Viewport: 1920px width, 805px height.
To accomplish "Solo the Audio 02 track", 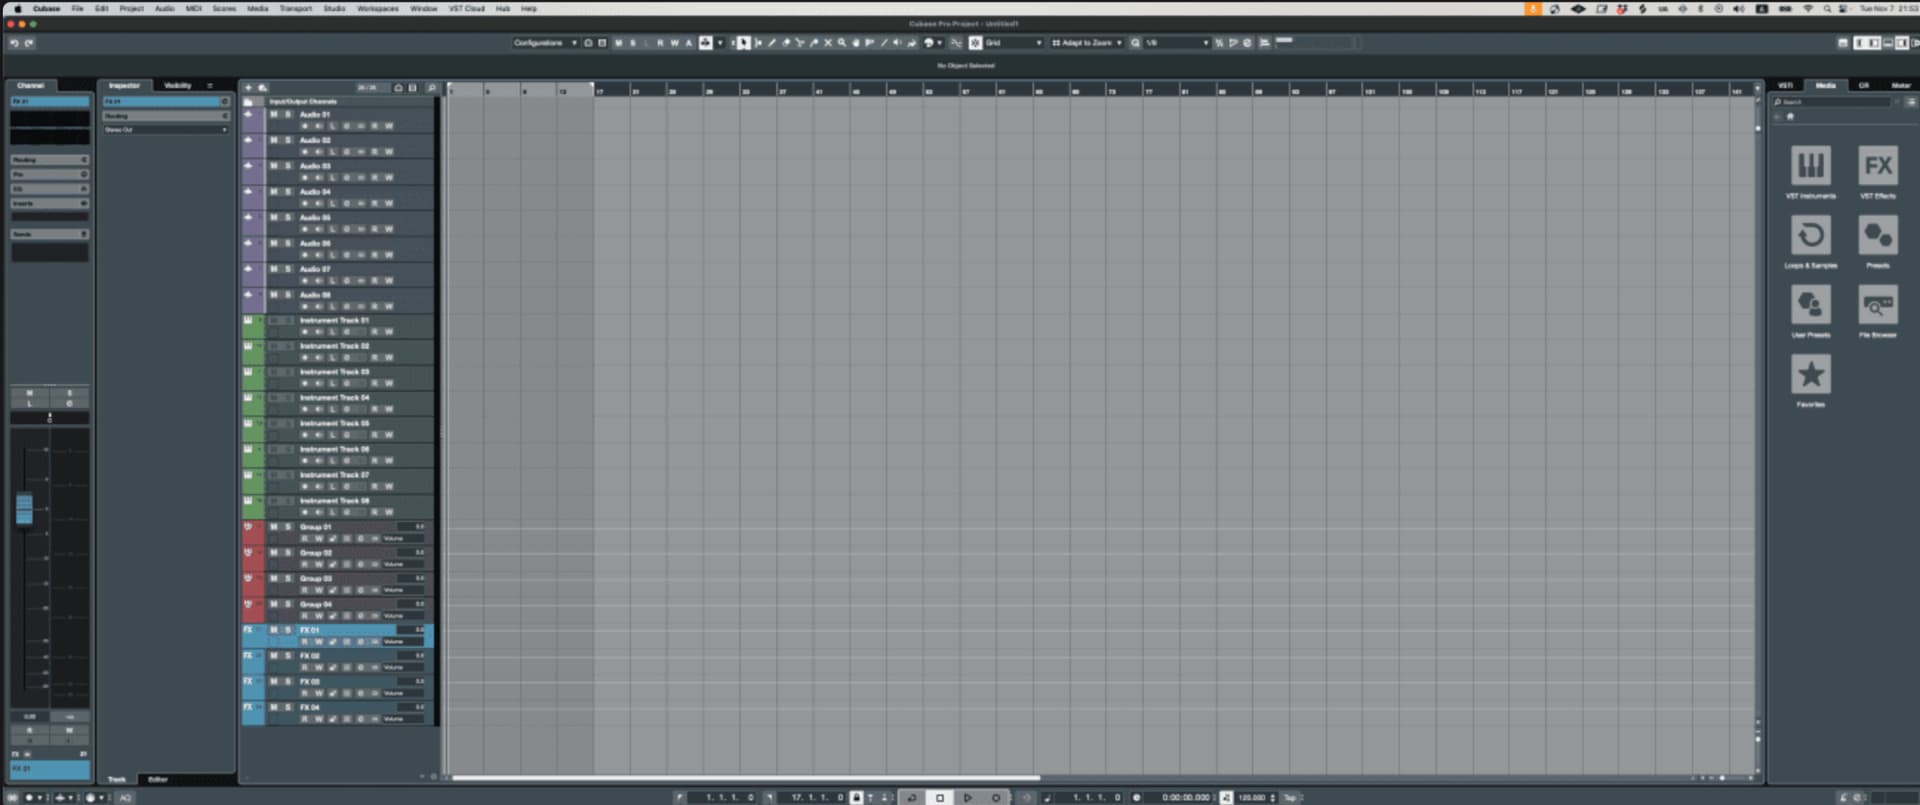I will pos(288,140).
